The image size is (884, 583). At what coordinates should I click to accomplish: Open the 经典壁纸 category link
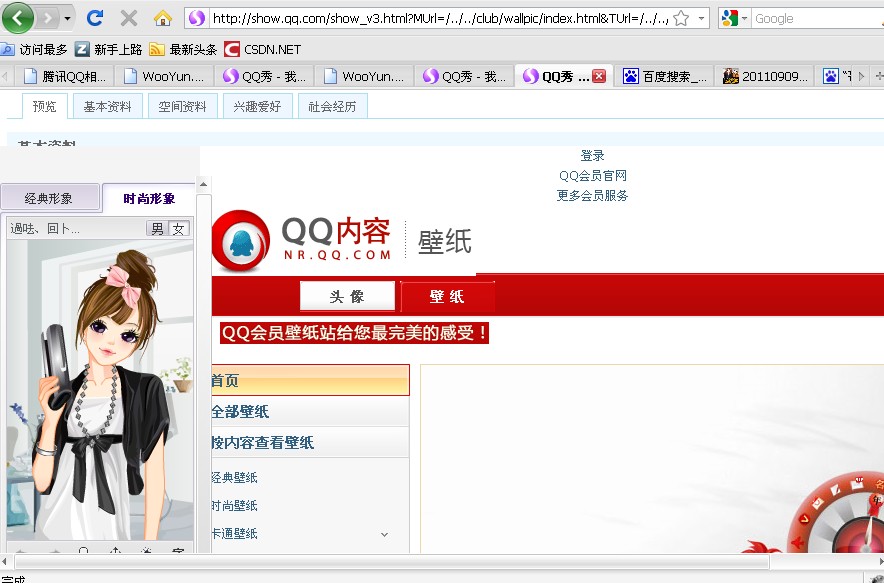click(235, 478)
